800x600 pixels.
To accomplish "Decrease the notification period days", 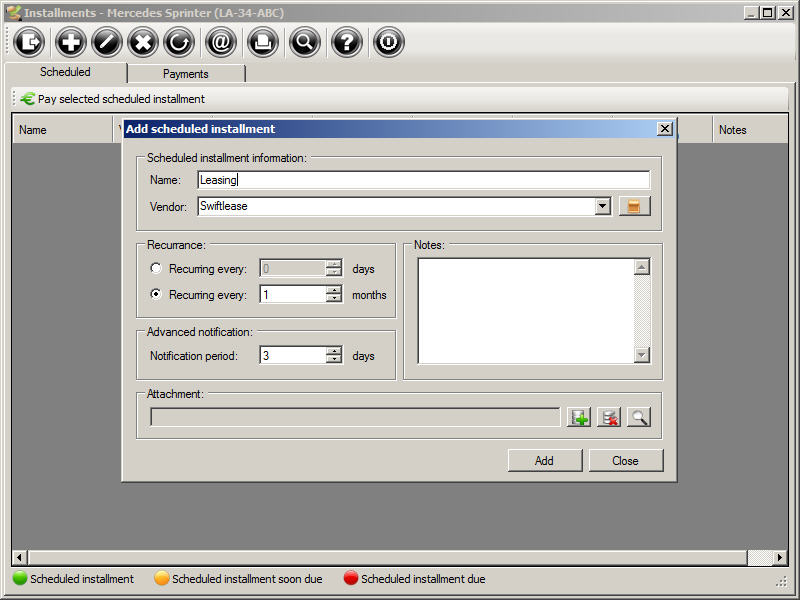I will (334, 360).
